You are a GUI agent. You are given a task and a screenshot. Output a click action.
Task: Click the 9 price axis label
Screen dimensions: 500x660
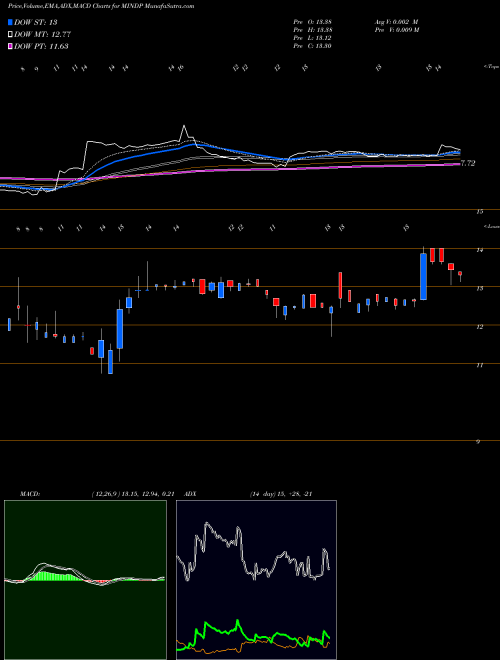(478, 442)
